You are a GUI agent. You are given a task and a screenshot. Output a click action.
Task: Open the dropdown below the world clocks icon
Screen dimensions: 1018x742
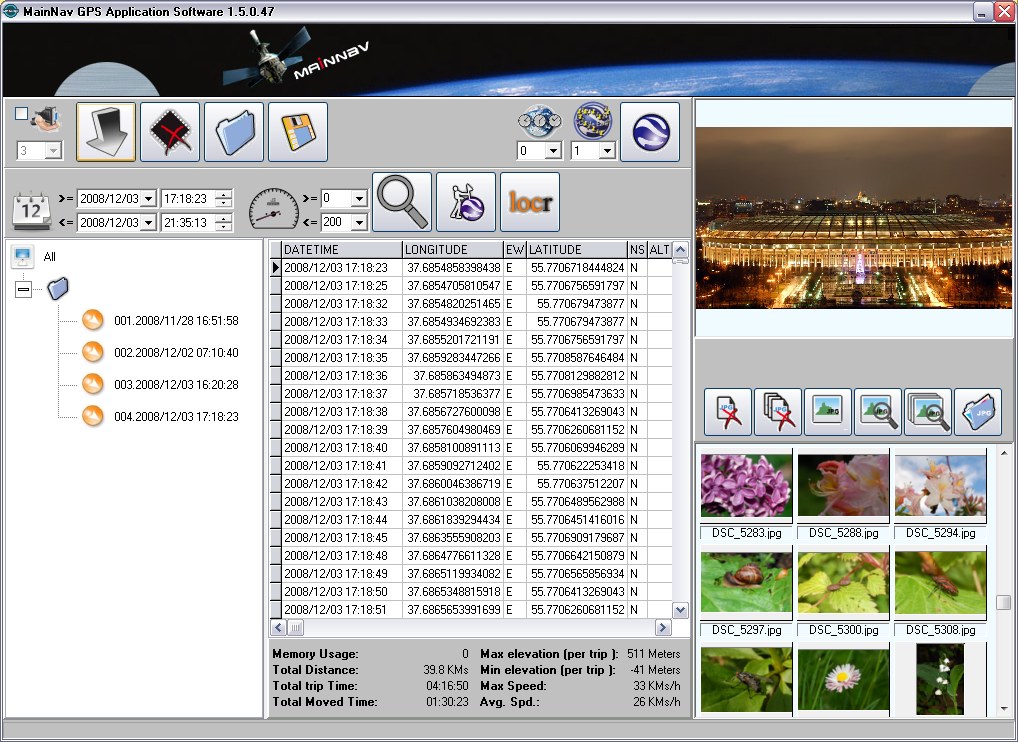pos(552,151)
